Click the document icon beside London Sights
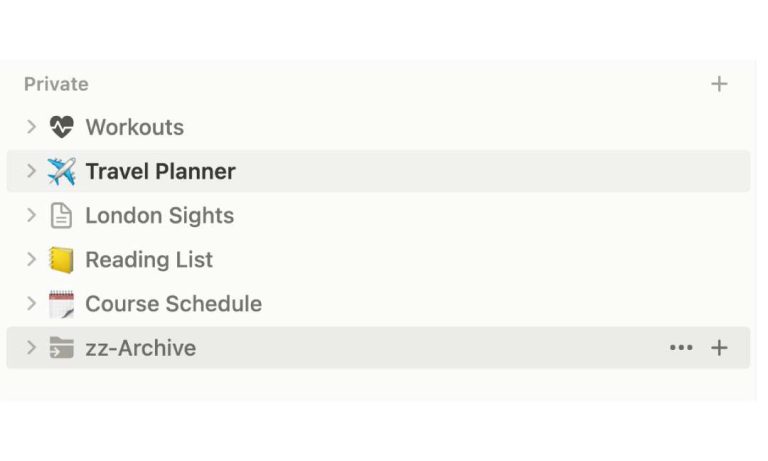Screen dimensions: 768x461 click(61, 216)
